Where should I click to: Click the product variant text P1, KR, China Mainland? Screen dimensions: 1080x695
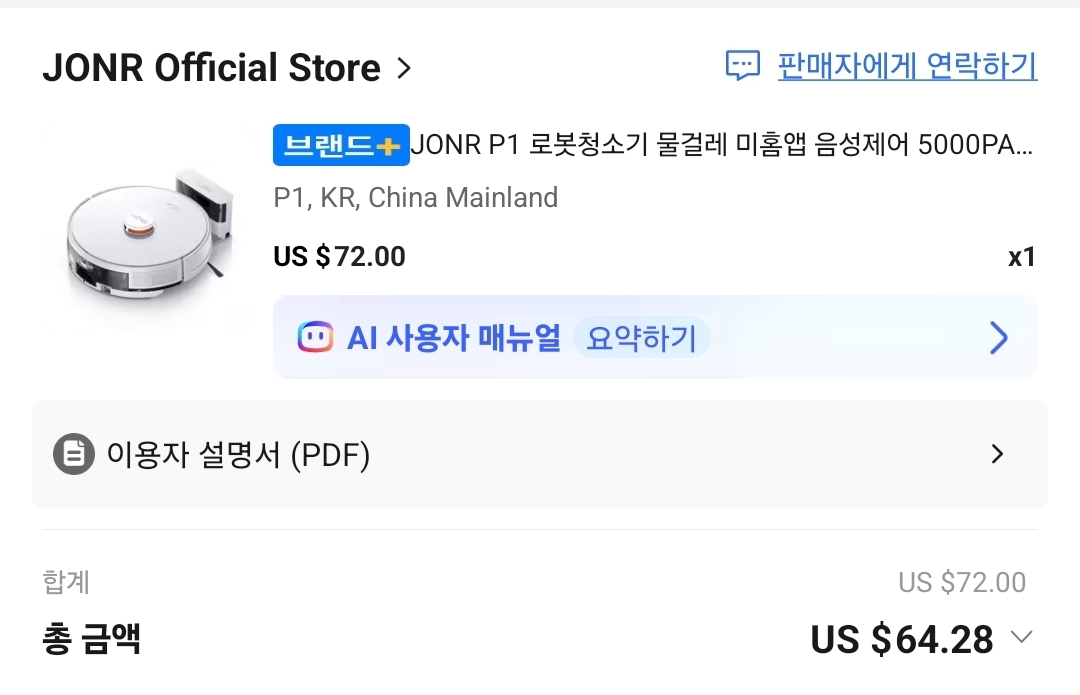click(415, 198)
